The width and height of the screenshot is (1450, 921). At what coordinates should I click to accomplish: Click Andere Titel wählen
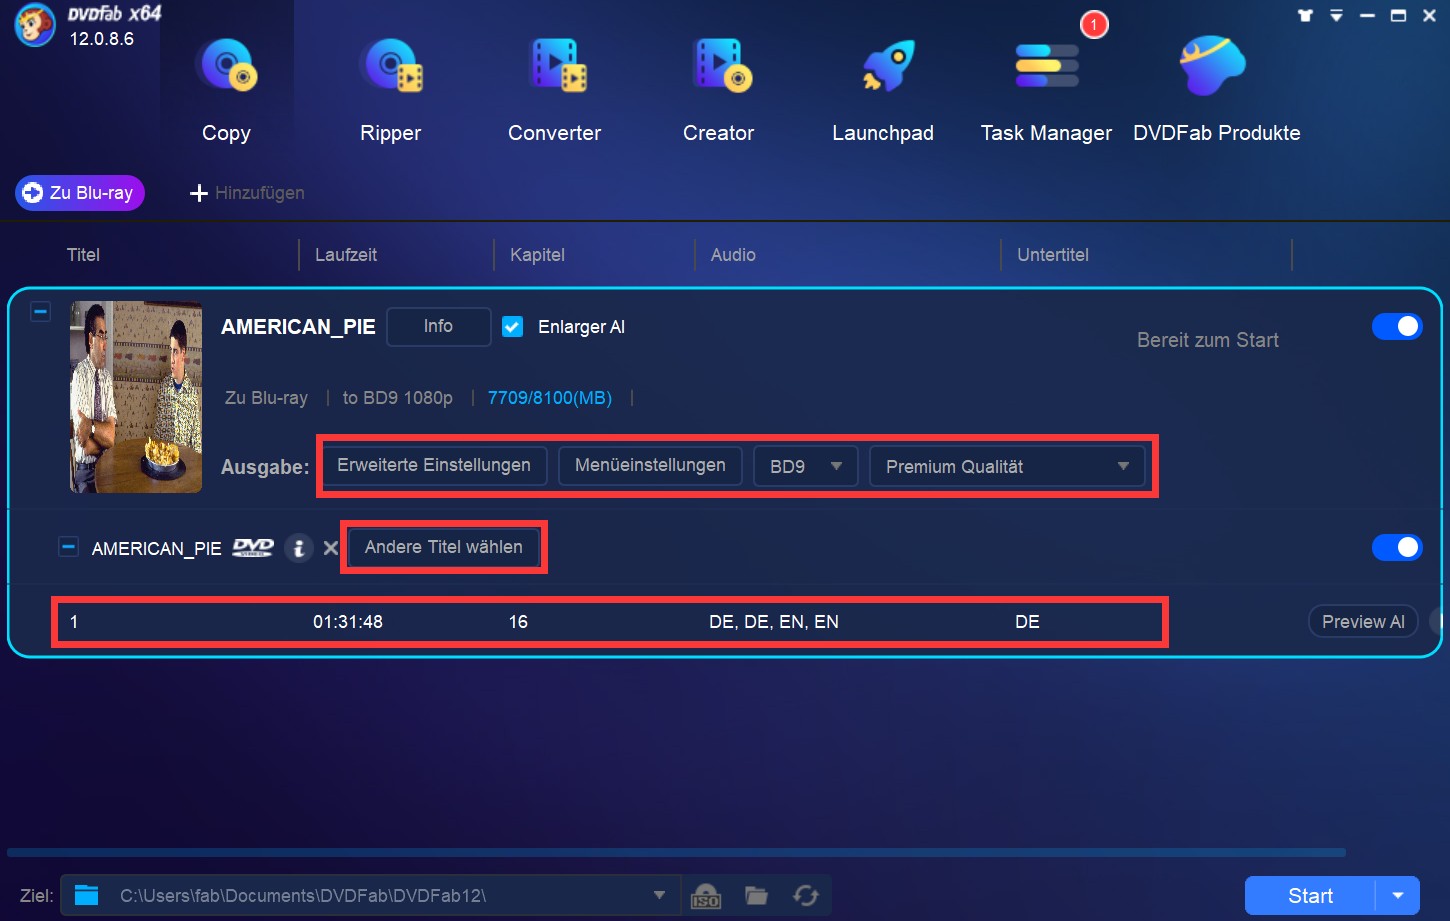(444, 547)
